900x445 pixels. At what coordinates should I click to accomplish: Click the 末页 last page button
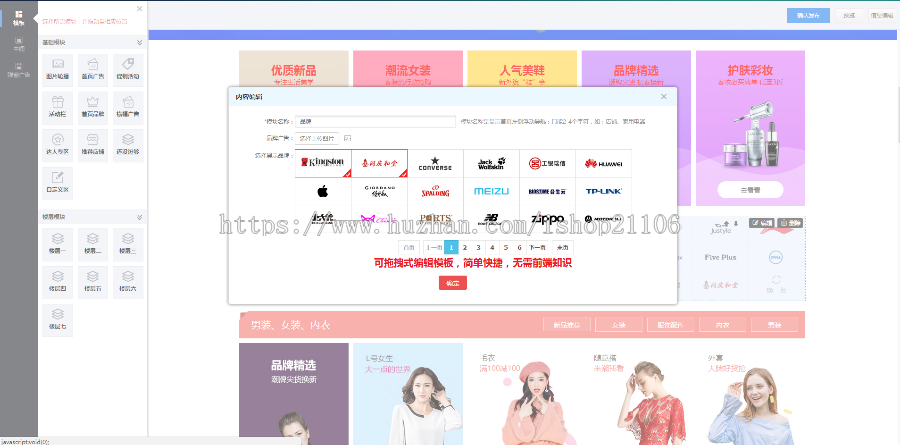562,247
